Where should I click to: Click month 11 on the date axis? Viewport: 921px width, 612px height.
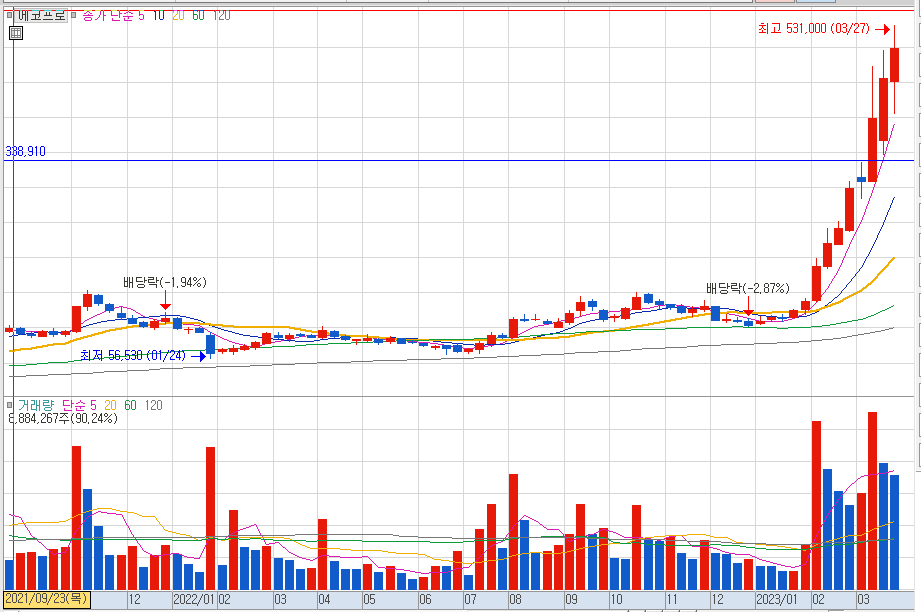pyautogui.click(x=672, y=600)
